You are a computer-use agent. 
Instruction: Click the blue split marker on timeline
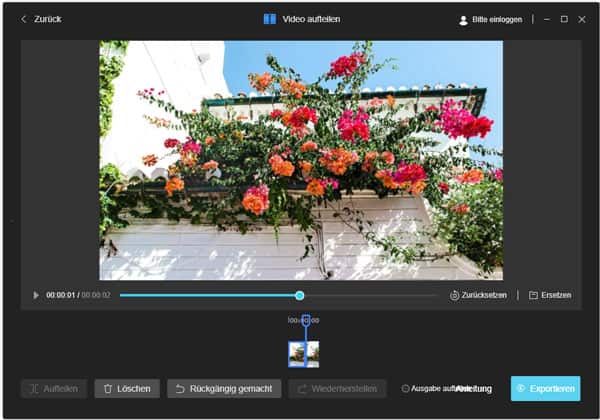pos(305,323)
